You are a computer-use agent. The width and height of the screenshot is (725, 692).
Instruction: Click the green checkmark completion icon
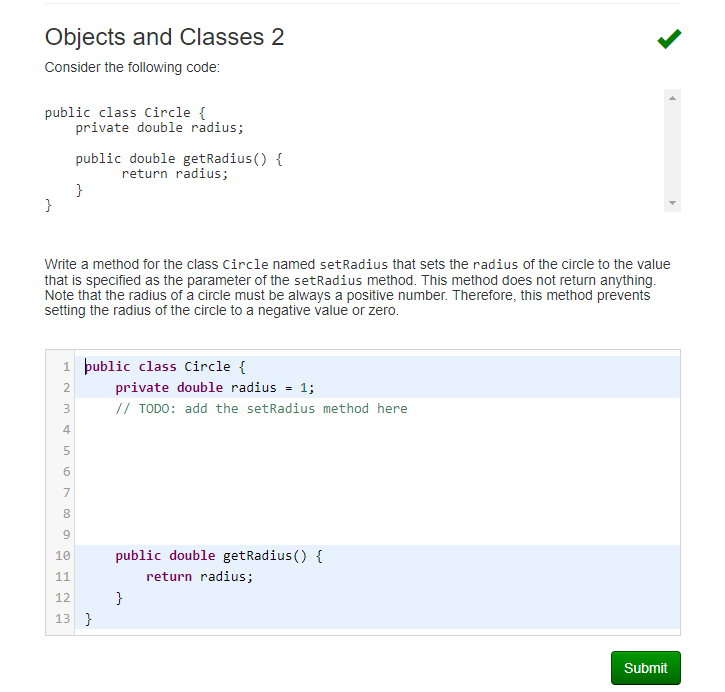(669, 39)
